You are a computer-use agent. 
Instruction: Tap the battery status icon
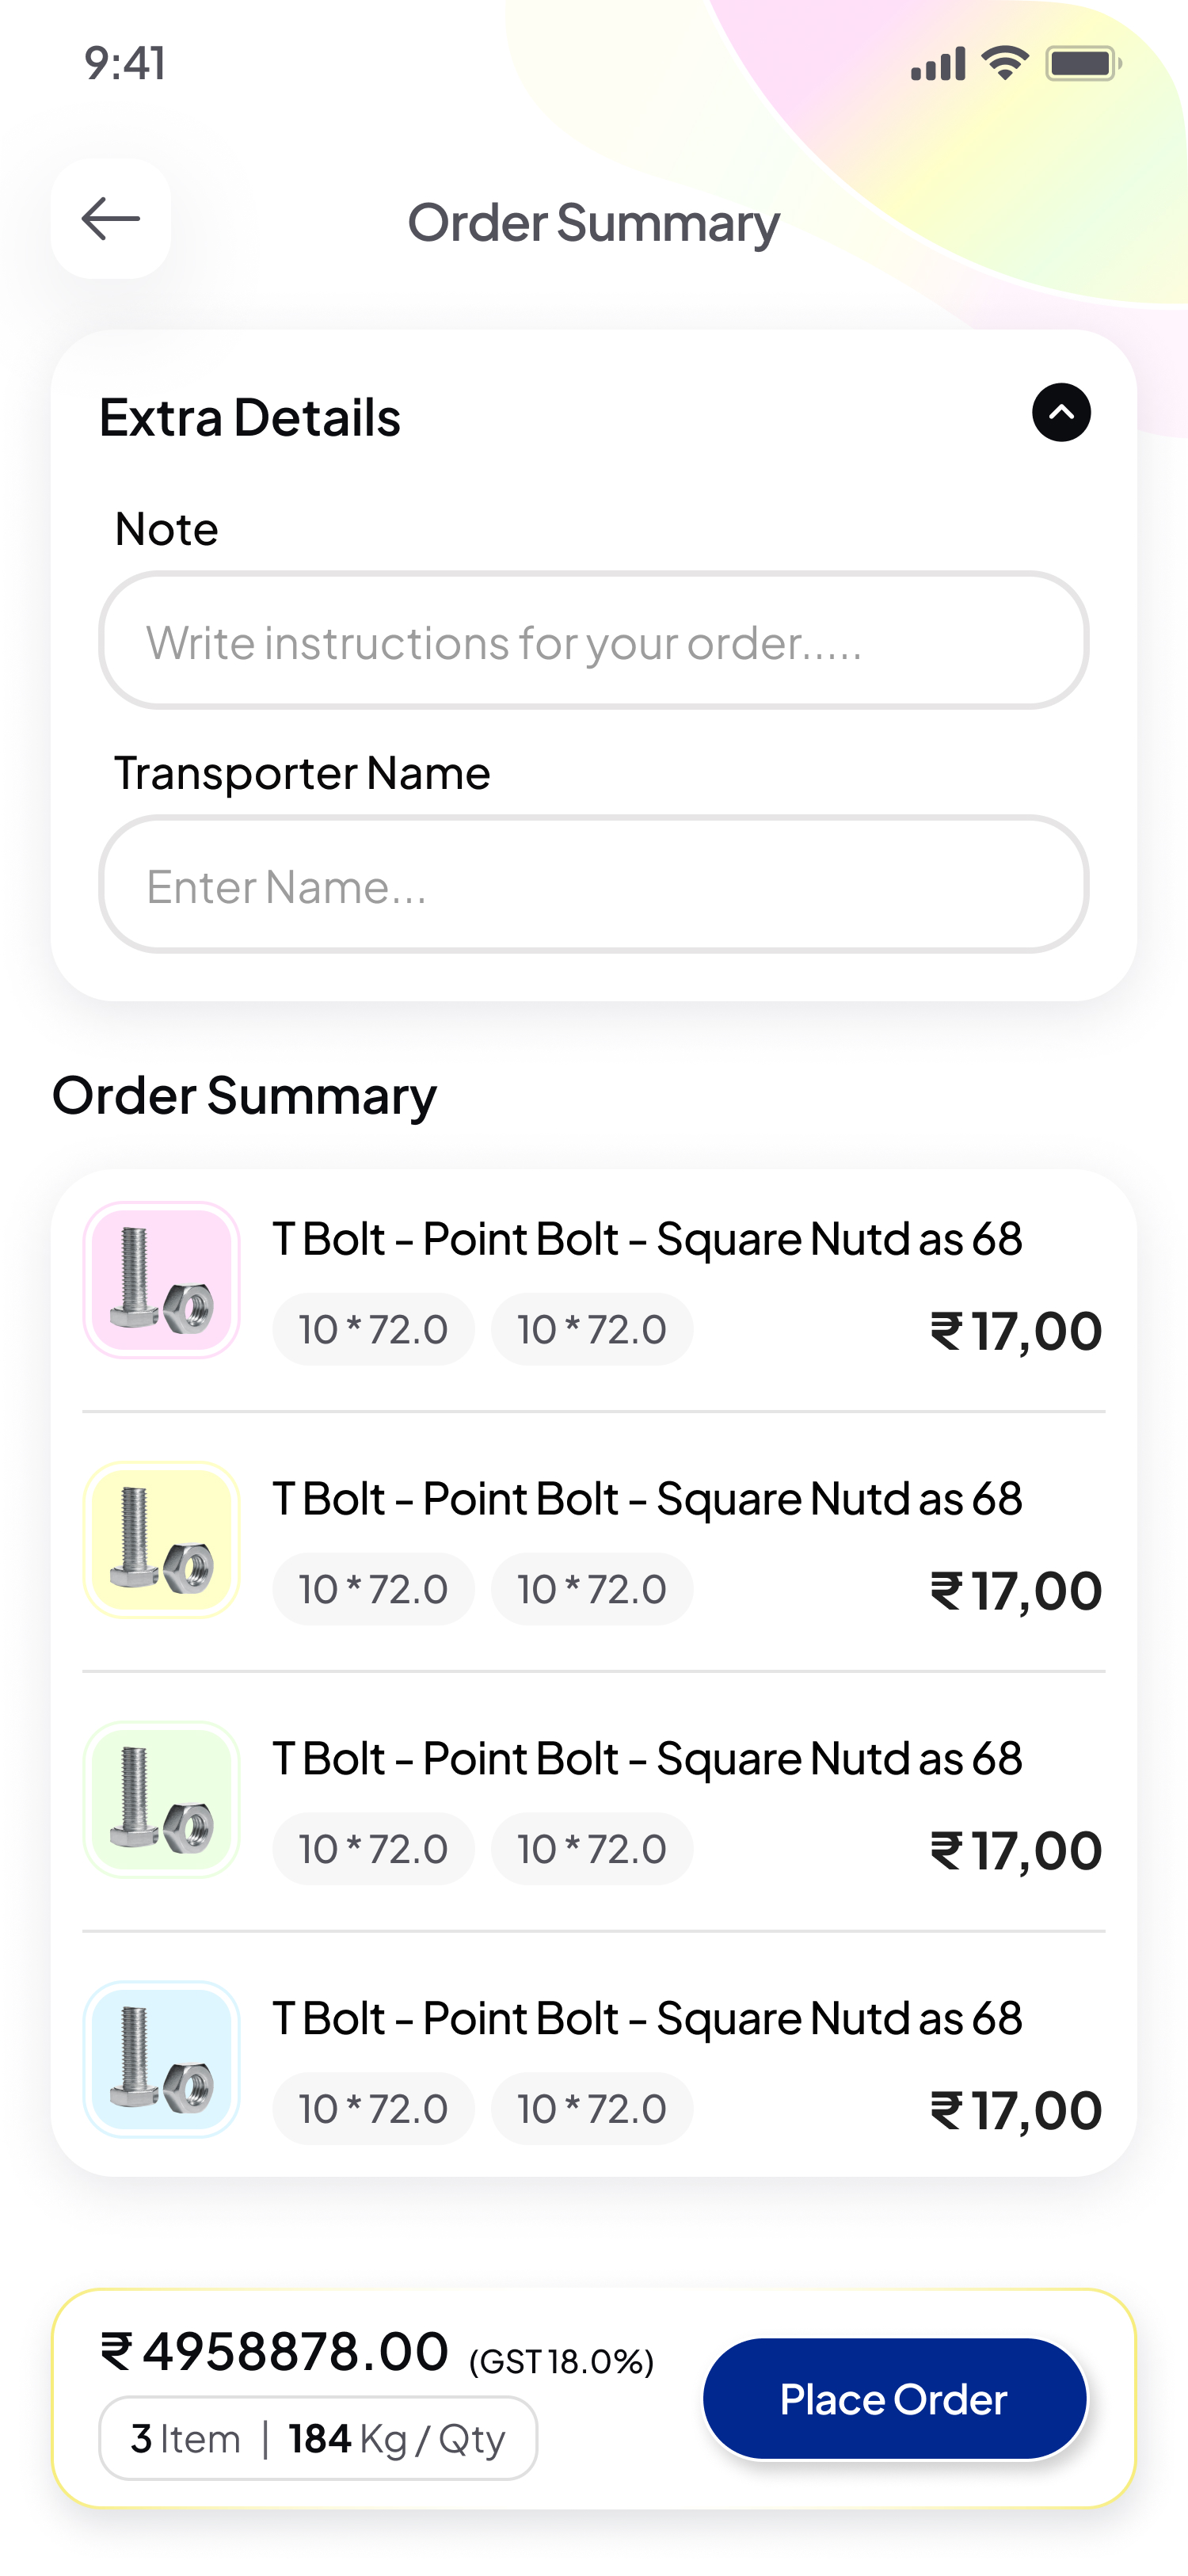point(1083,63)
